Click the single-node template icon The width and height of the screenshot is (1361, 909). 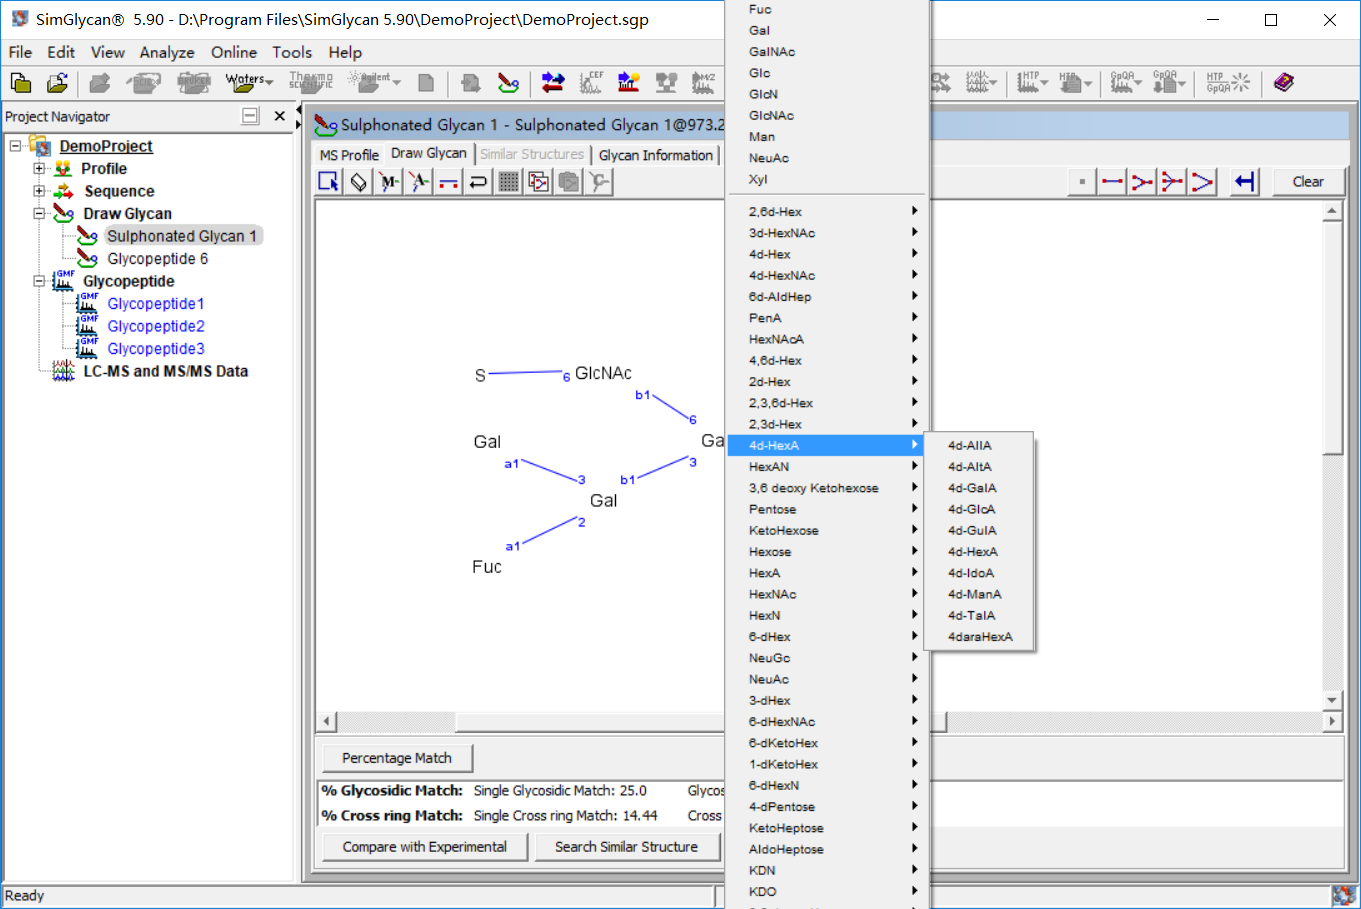tap(1082, 182)
